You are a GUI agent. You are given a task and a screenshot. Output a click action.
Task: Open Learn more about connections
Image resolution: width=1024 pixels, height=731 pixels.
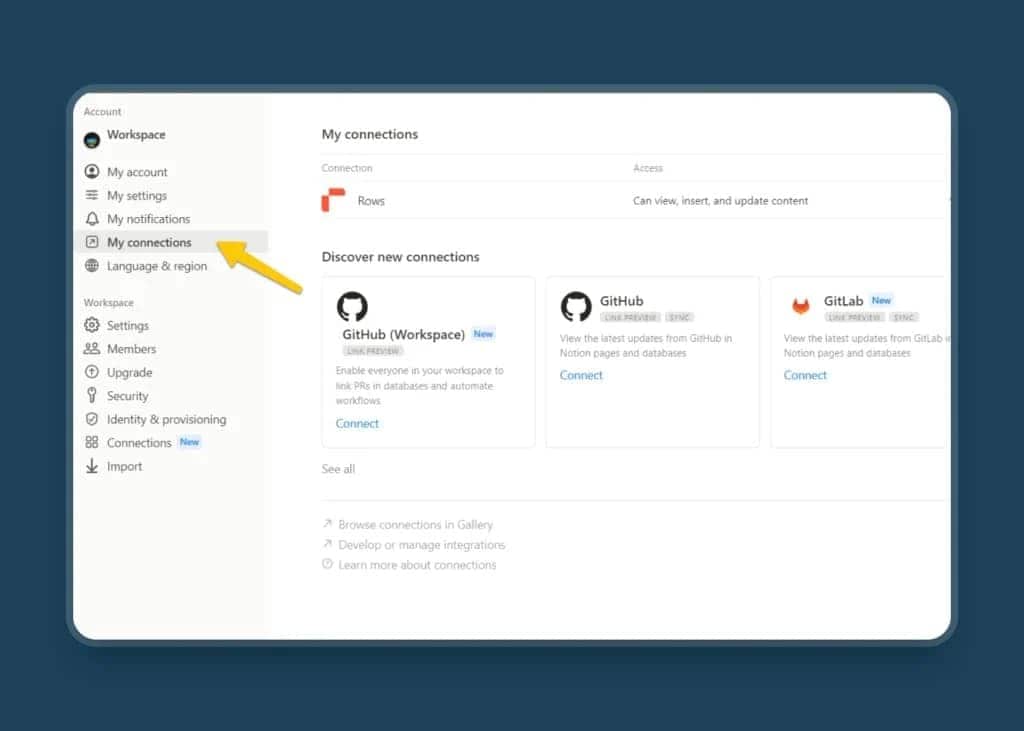coord(417,565)
